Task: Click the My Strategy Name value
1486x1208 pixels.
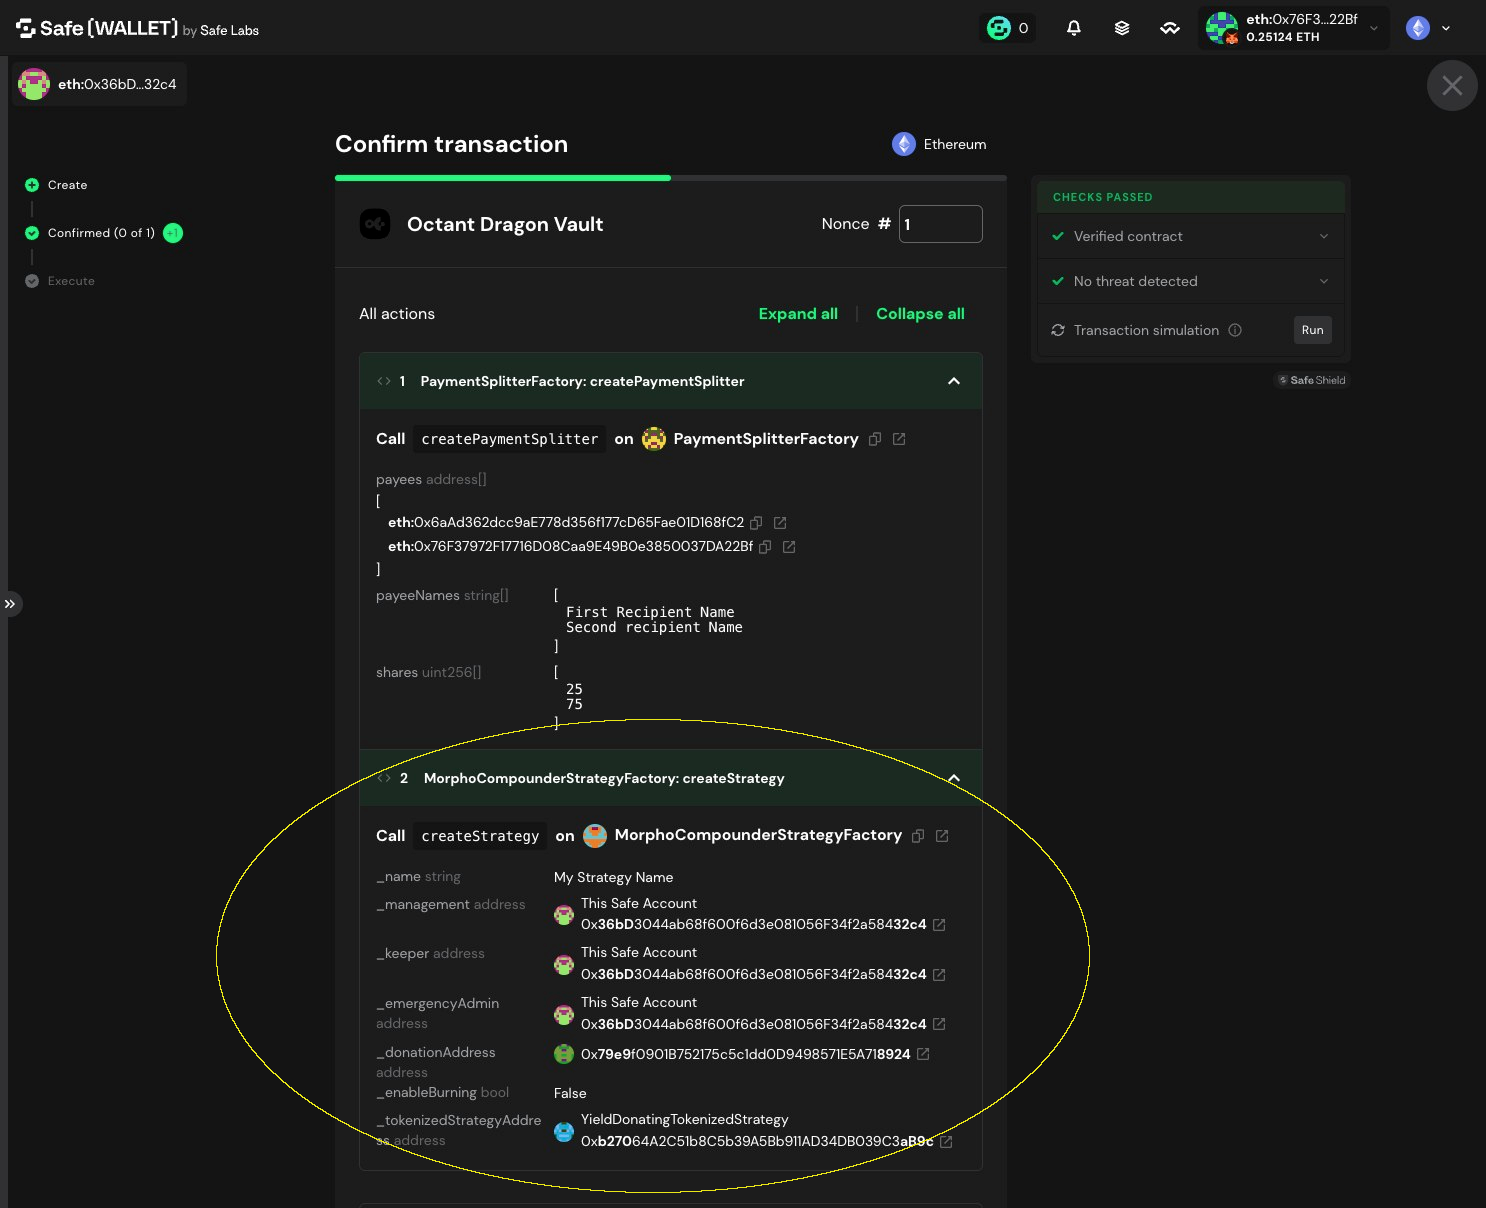Action: click(613, 877)
